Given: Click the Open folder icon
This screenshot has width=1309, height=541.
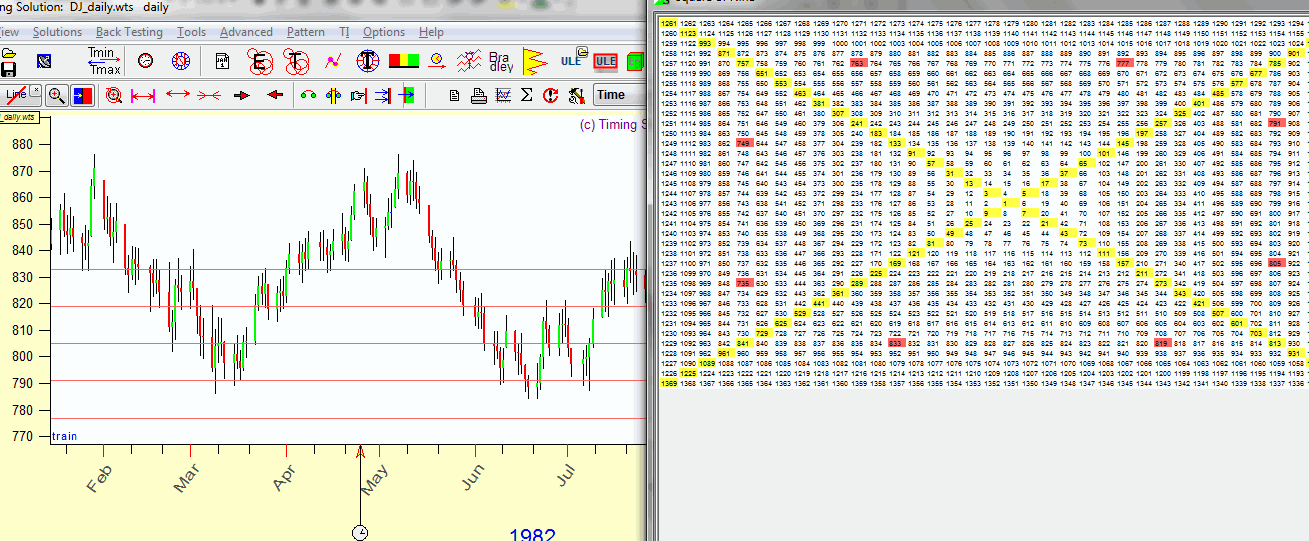Looking at the screenshot, I should (8, 52).
